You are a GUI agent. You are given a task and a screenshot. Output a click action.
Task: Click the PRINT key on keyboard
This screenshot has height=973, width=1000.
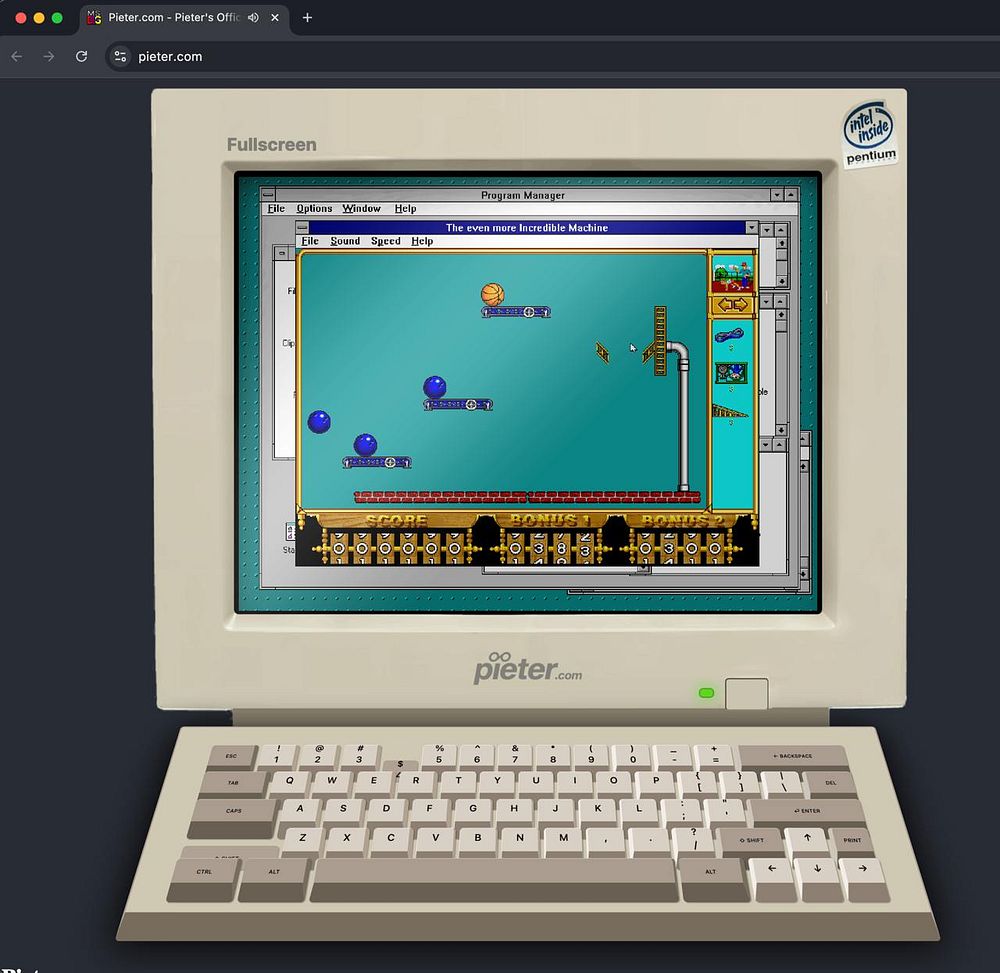tap(852, 840)
